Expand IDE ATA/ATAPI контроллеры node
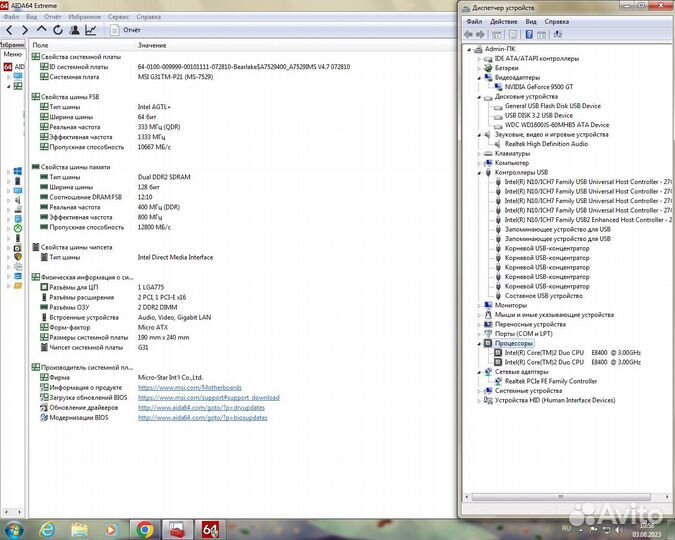The image size is (675, 540). (479, 59)
